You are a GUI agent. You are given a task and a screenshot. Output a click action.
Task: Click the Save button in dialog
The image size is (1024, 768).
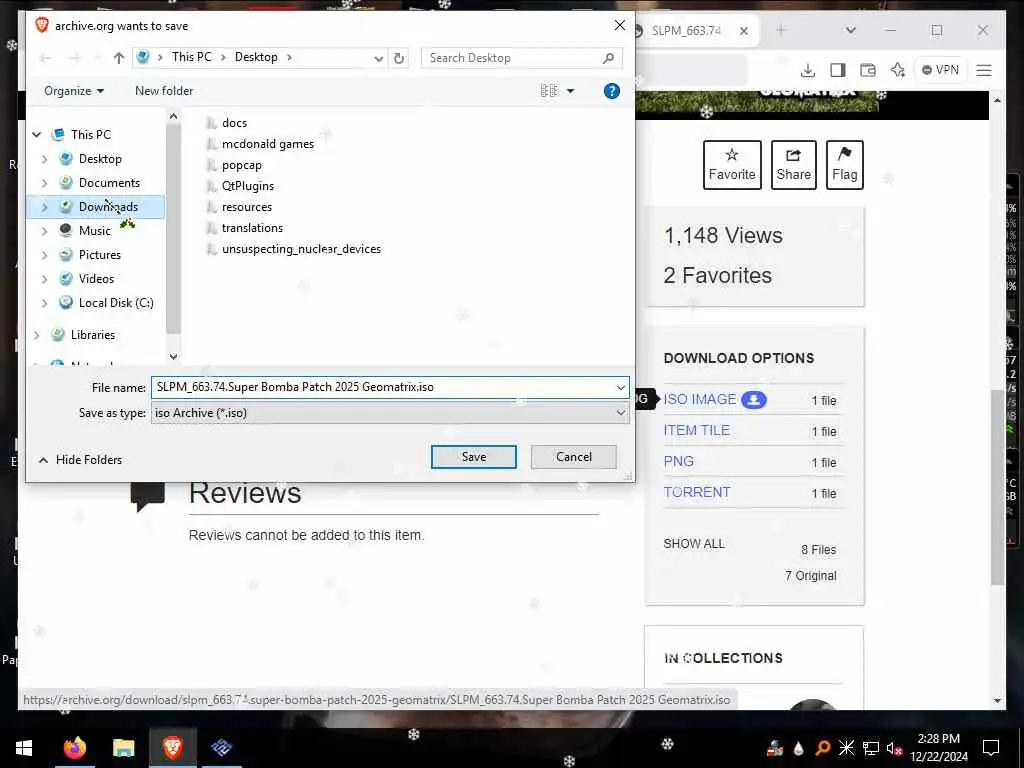coord(473,457)
